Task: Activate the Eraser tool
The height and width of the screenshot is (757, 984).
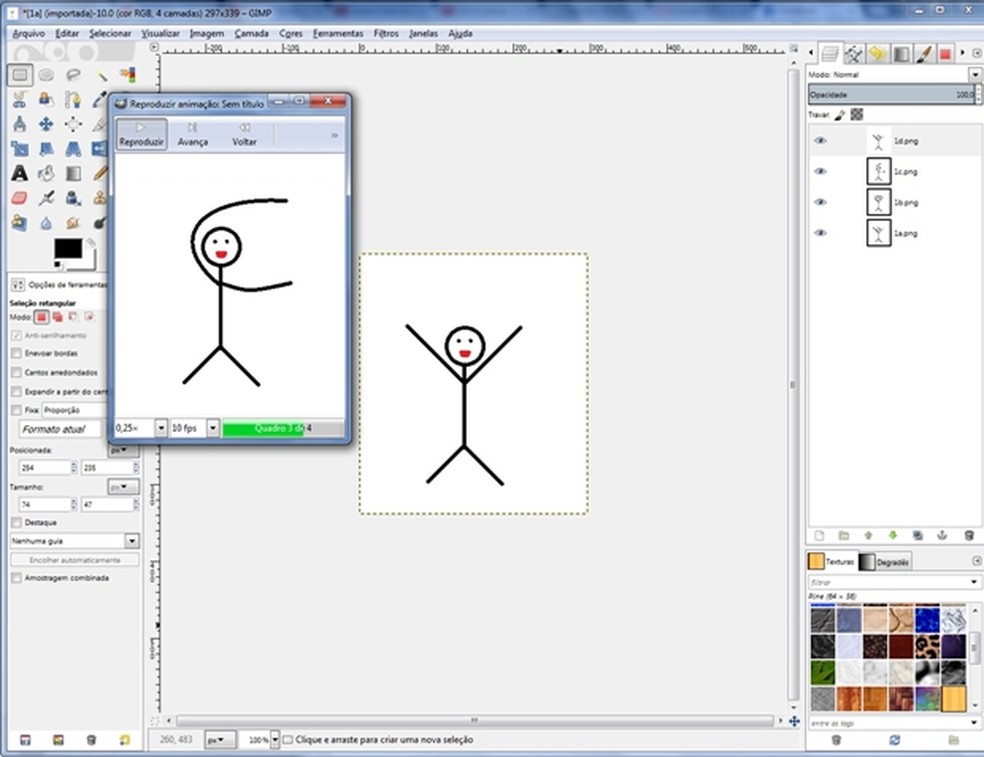Action: point(19,198)
